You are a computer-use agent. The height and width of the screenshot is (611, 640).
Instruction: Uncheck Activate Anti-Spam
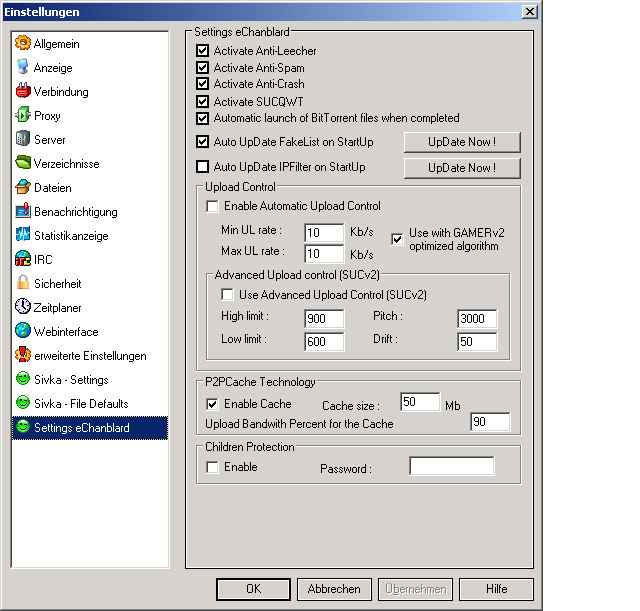point(202,67)
